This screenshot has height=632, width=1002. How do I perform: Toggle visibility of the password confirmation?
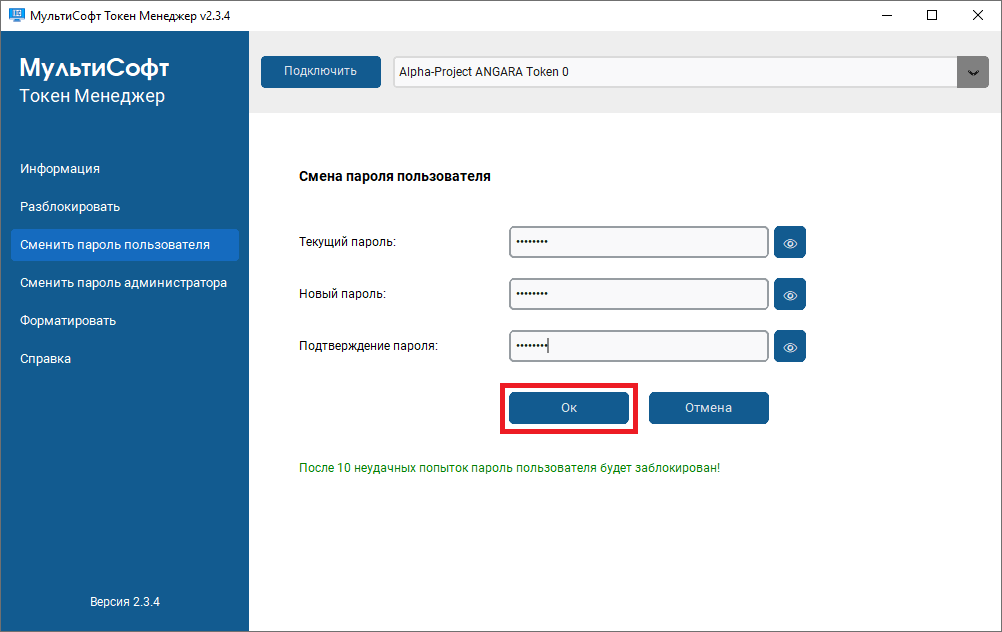[790, 347]
